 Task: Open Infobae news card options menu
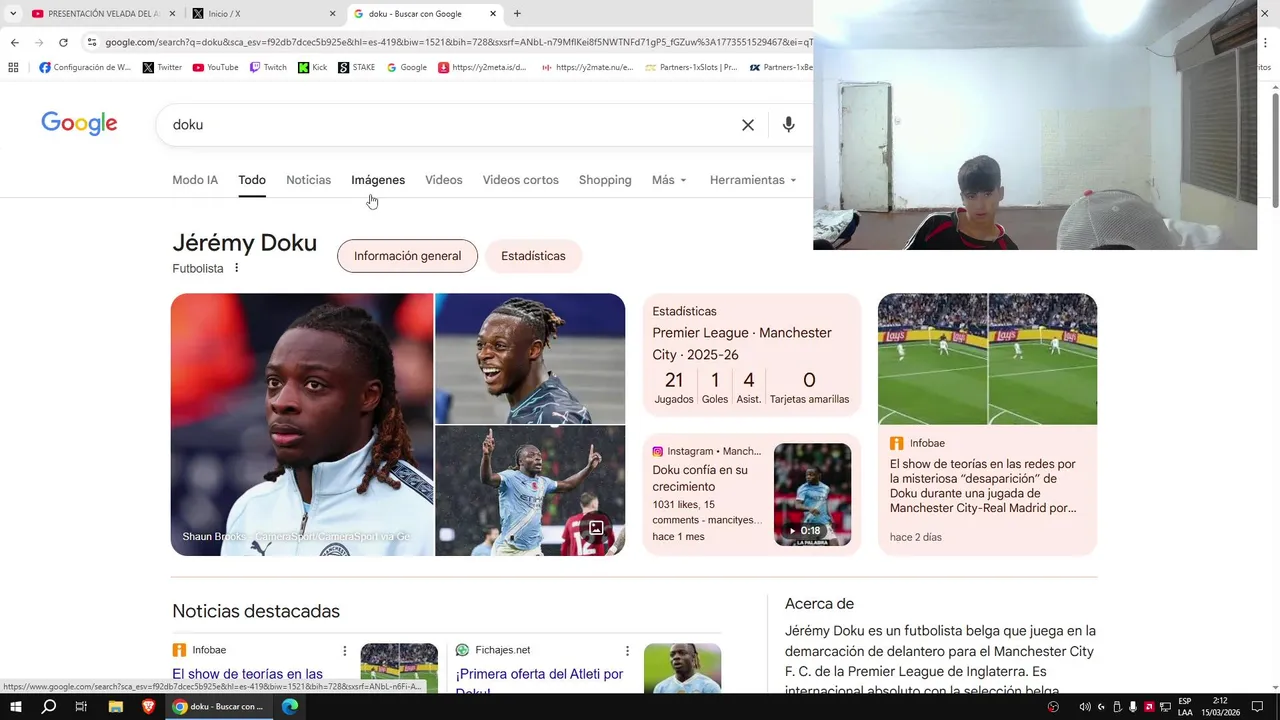345,651
